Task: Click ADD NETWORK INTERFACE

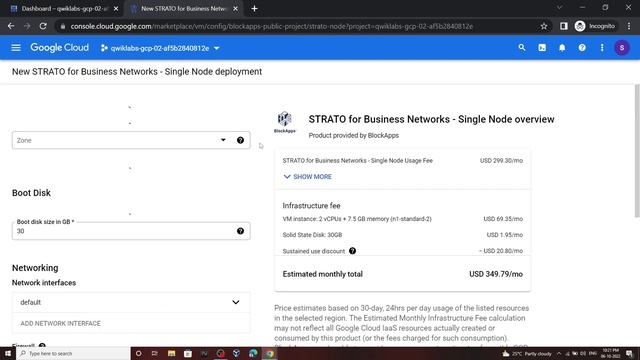Action: (x=60, y=323)
